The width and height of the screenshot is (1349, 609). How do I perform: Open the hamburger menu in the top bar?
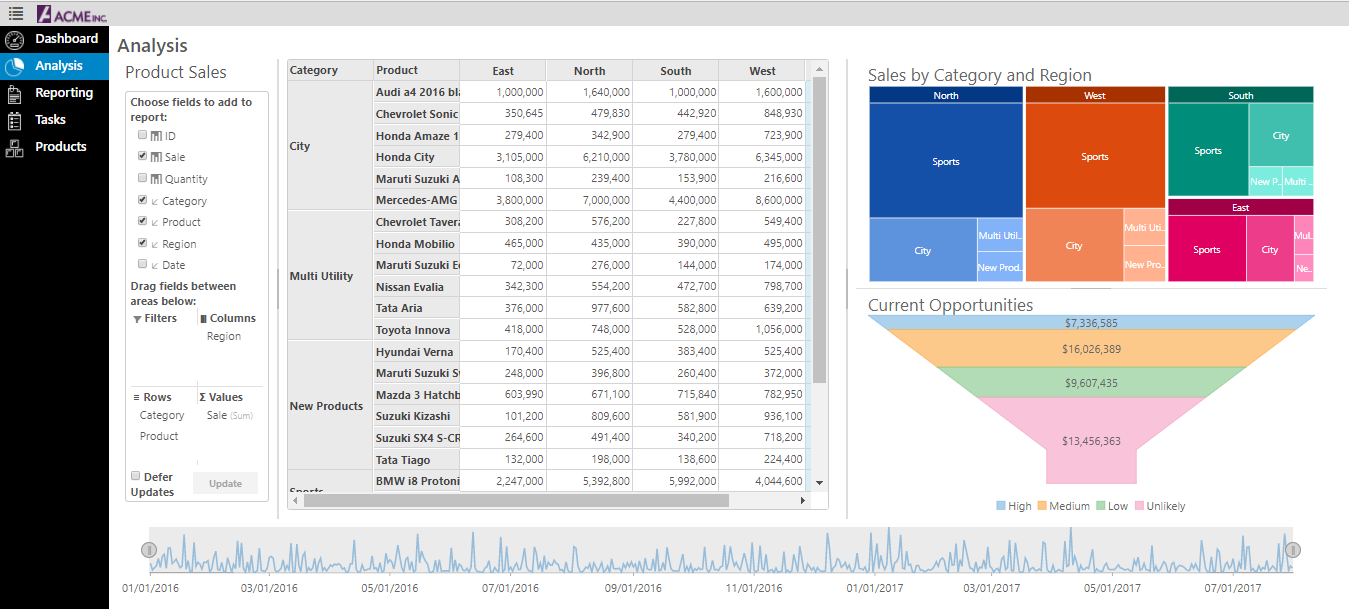click(16, 13)
